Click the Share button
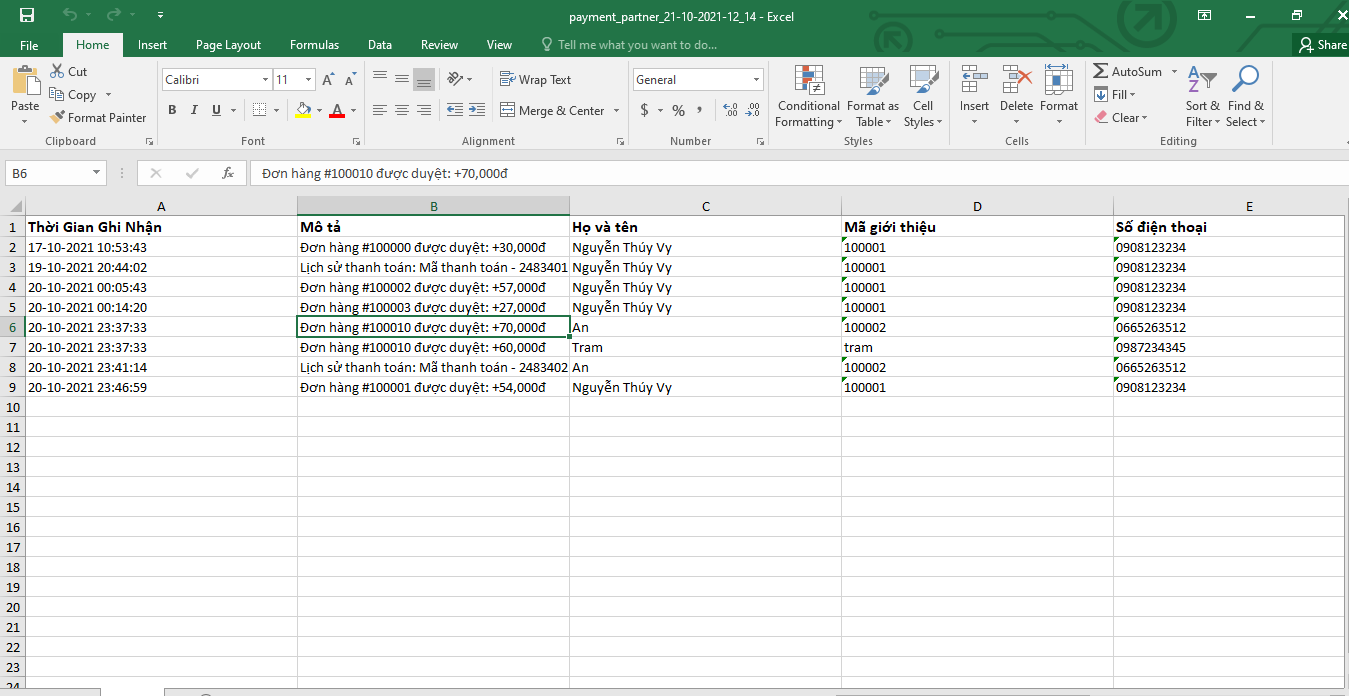Screen dimensions: 1349x696 pyautogui.click(x=1322, y=45)
